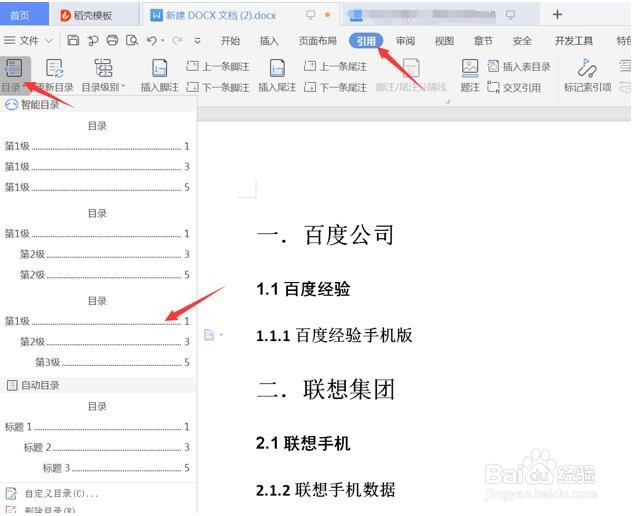
Task: Select the 引用 ribbon tab
Action: click(366, 40)
